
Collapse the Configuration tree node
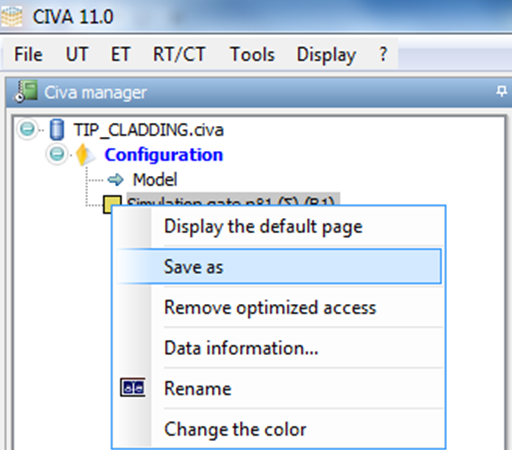(57, 154)
